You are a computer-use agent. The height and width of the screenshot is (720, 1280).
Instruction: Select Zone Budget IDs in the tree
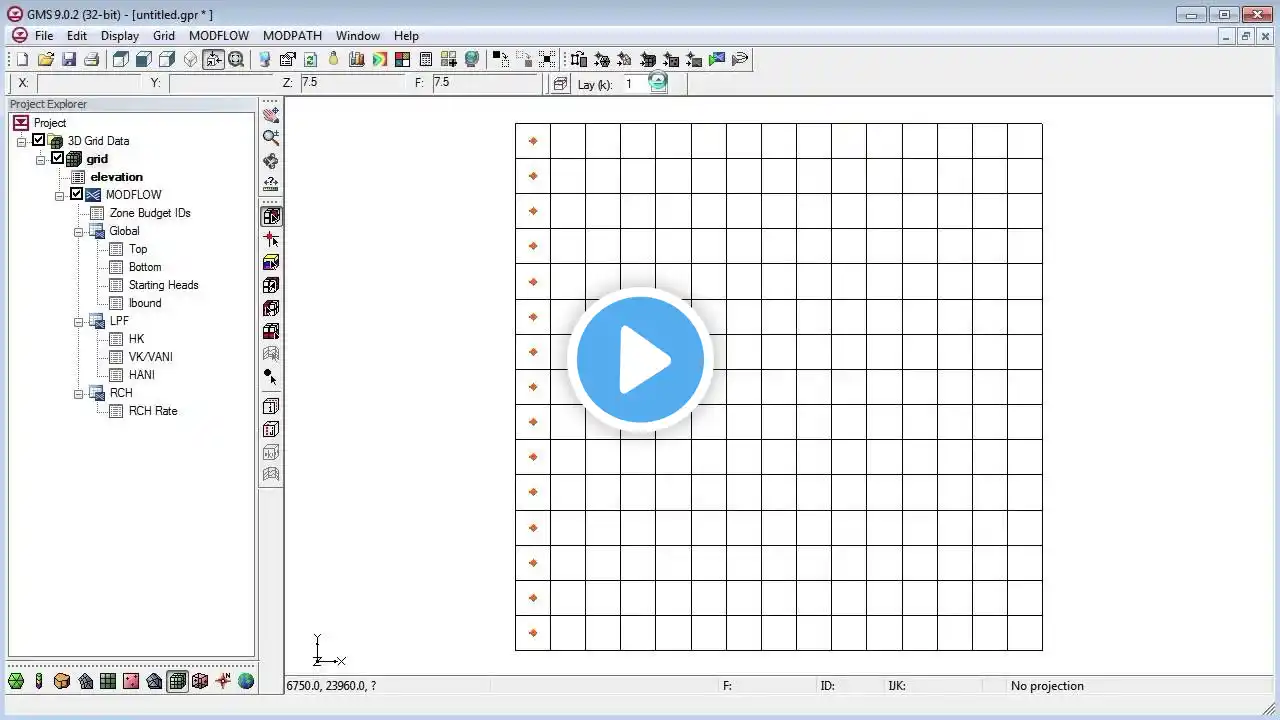tap(150, 213)
